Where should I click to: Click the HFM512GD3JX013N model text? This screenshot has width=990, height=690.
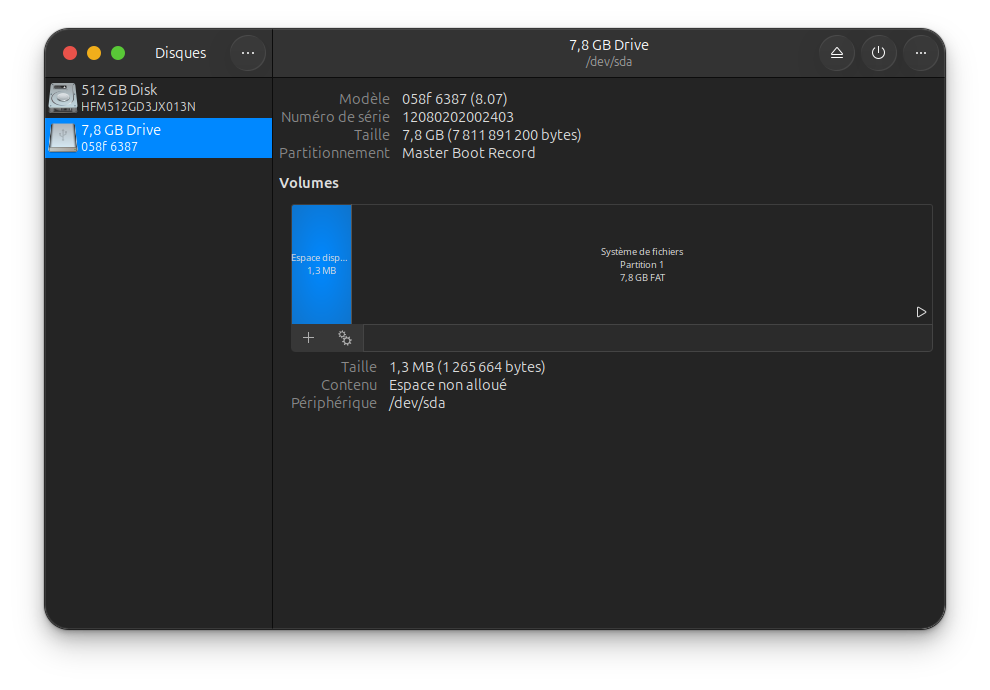[138, 107]
